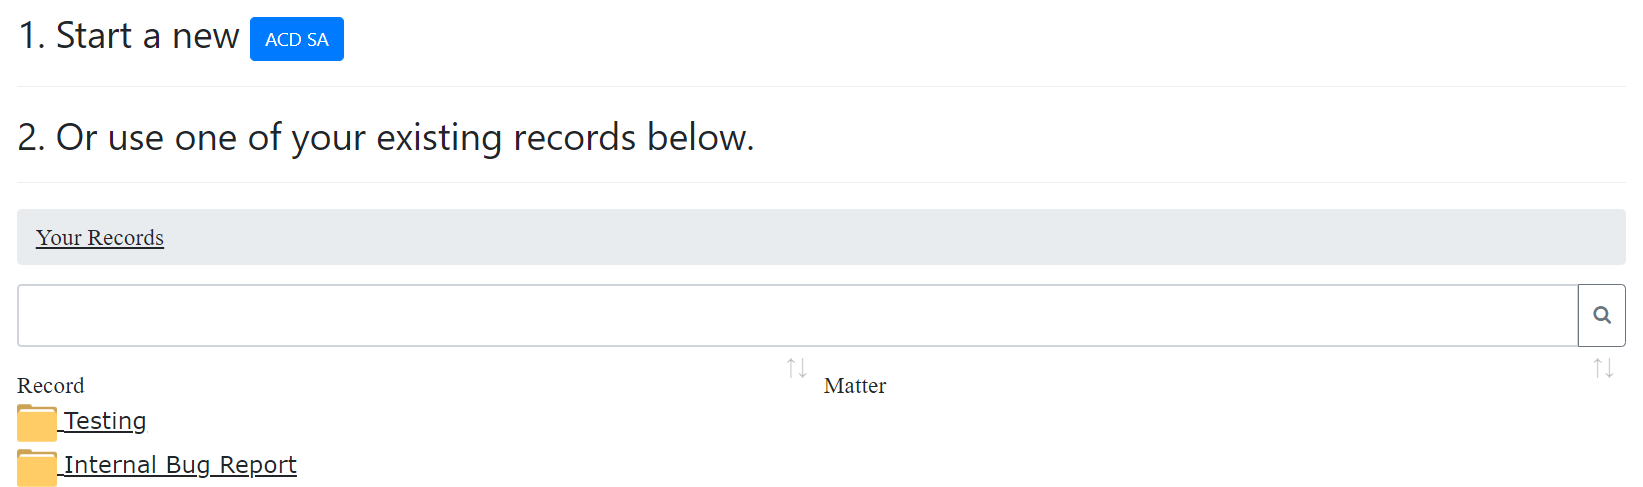
Task: Click the blue ACD SA button
Action: (x=296, y=39)
